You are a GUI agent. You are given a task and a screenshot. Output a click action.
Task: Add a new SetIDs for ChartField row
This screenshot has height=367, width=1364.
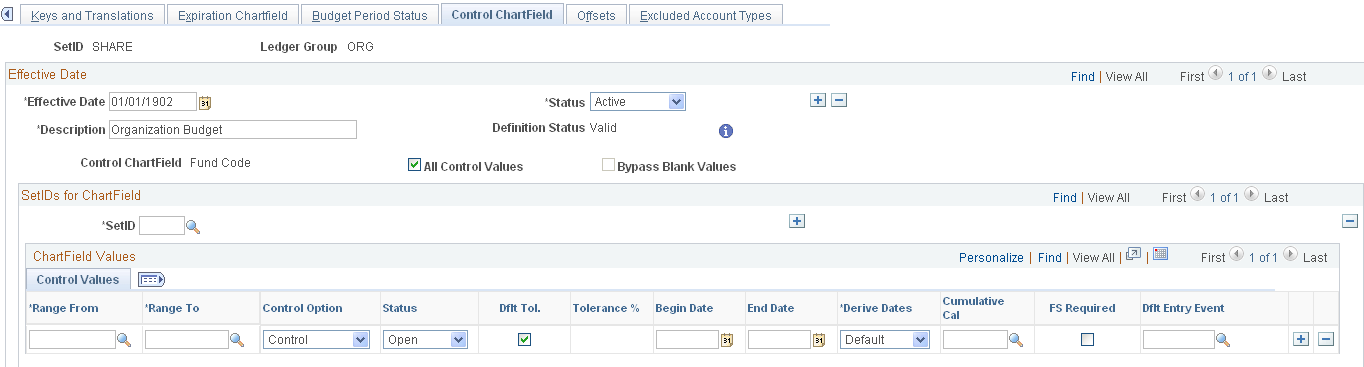click(x=797, y=221)
